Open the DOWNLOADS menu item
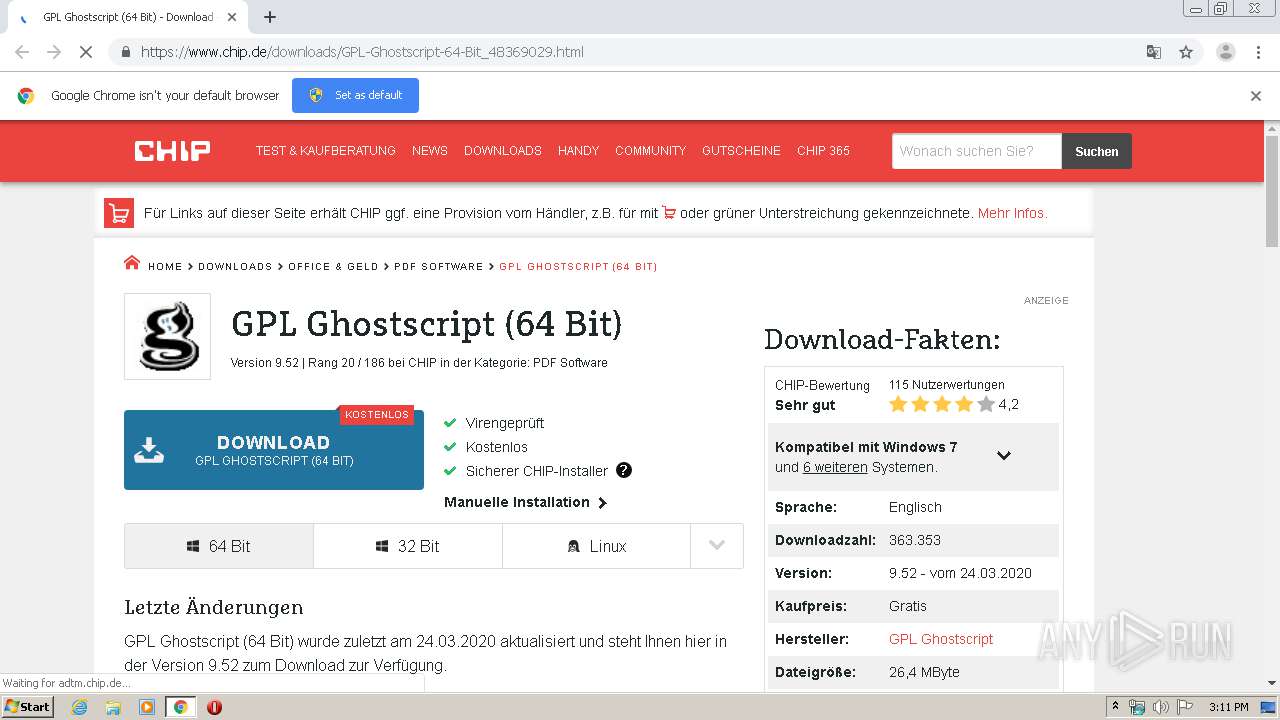 pyautogui.click(x=503, y=151)
